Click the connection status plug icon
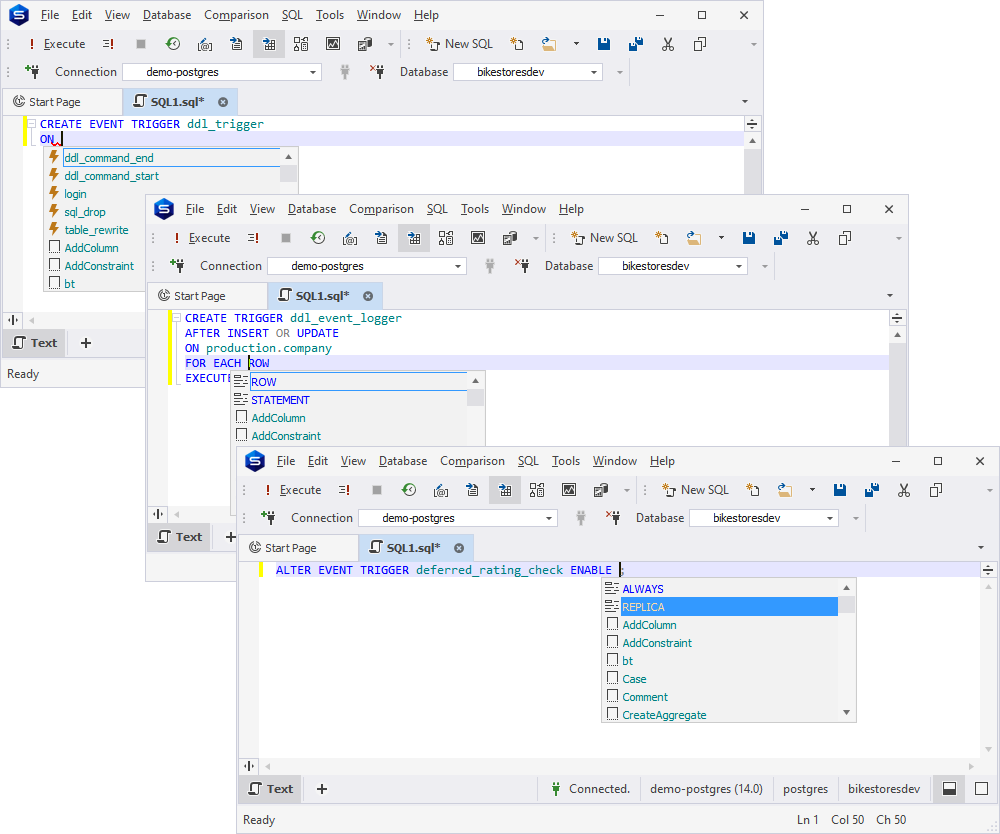Viewport: 1000px width, 834px height. pos(555,789)
